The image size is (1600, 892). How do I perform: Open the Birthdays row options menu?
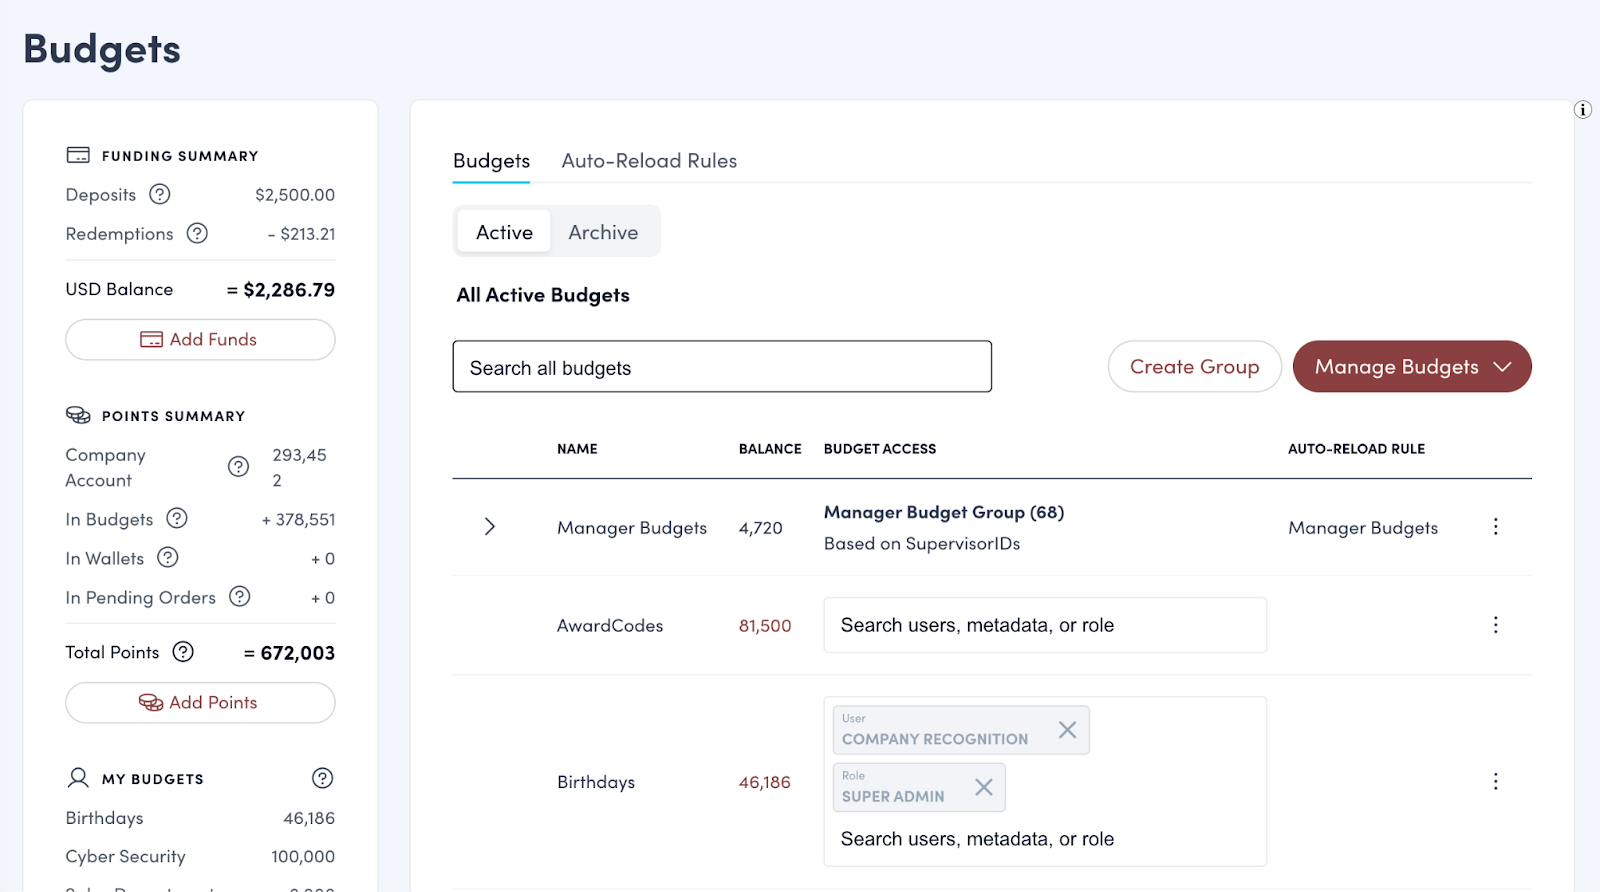[x=1495, y=782]
